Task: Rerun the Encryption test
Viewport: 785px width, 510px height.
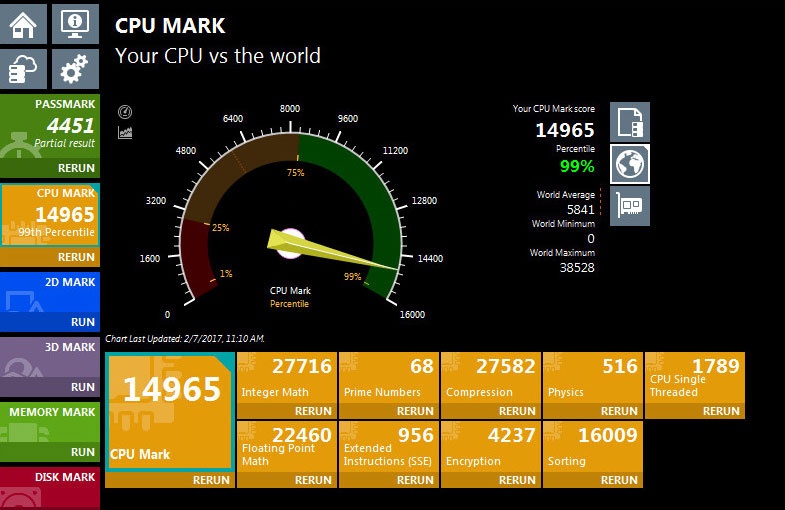Action: (x=517, y=480)
